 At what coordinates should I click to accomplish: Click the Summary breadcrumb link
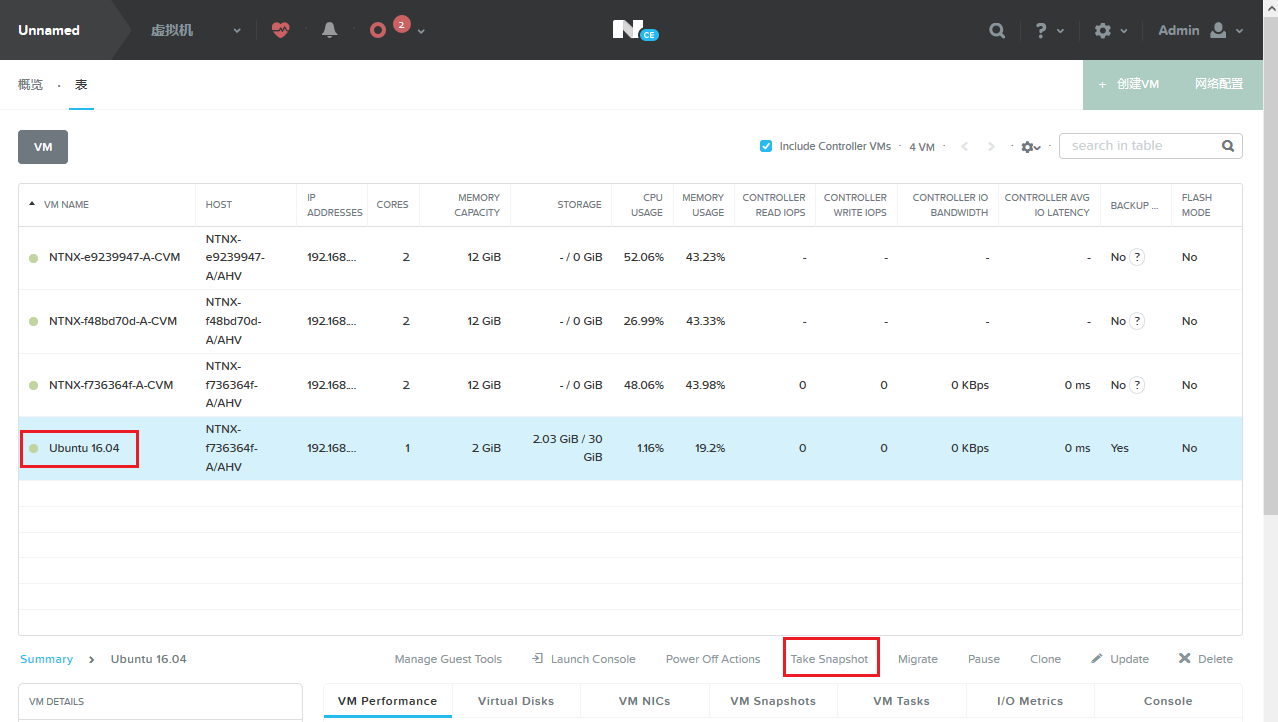coord(47,659)
